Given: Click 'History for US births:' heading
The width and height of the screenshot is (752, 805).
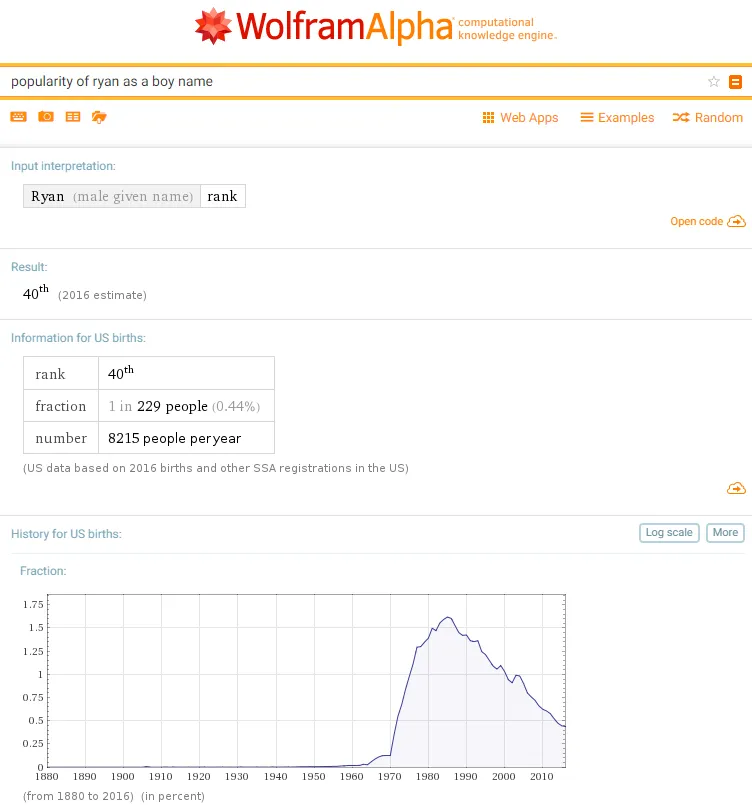Looking at the screenshot, I should pyautogui.click(x=66, y=534).
